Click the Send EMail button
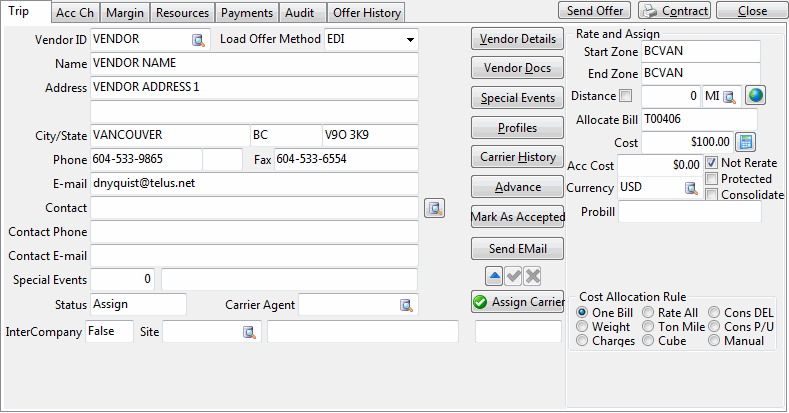This screenshot has width=789, height=413. tap(517, 249)
